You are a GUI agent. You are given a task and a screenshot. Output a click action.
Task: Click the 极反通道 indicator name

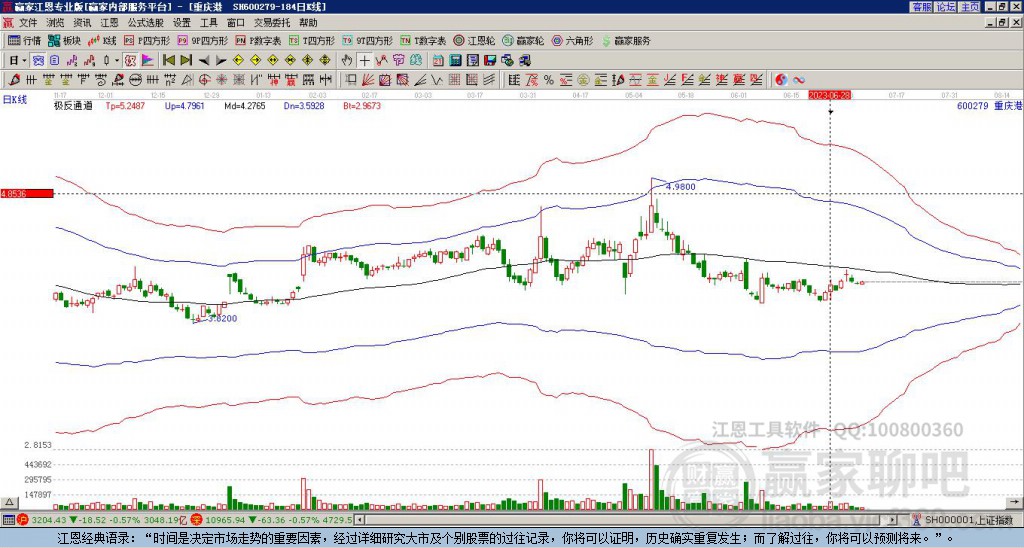72,105
